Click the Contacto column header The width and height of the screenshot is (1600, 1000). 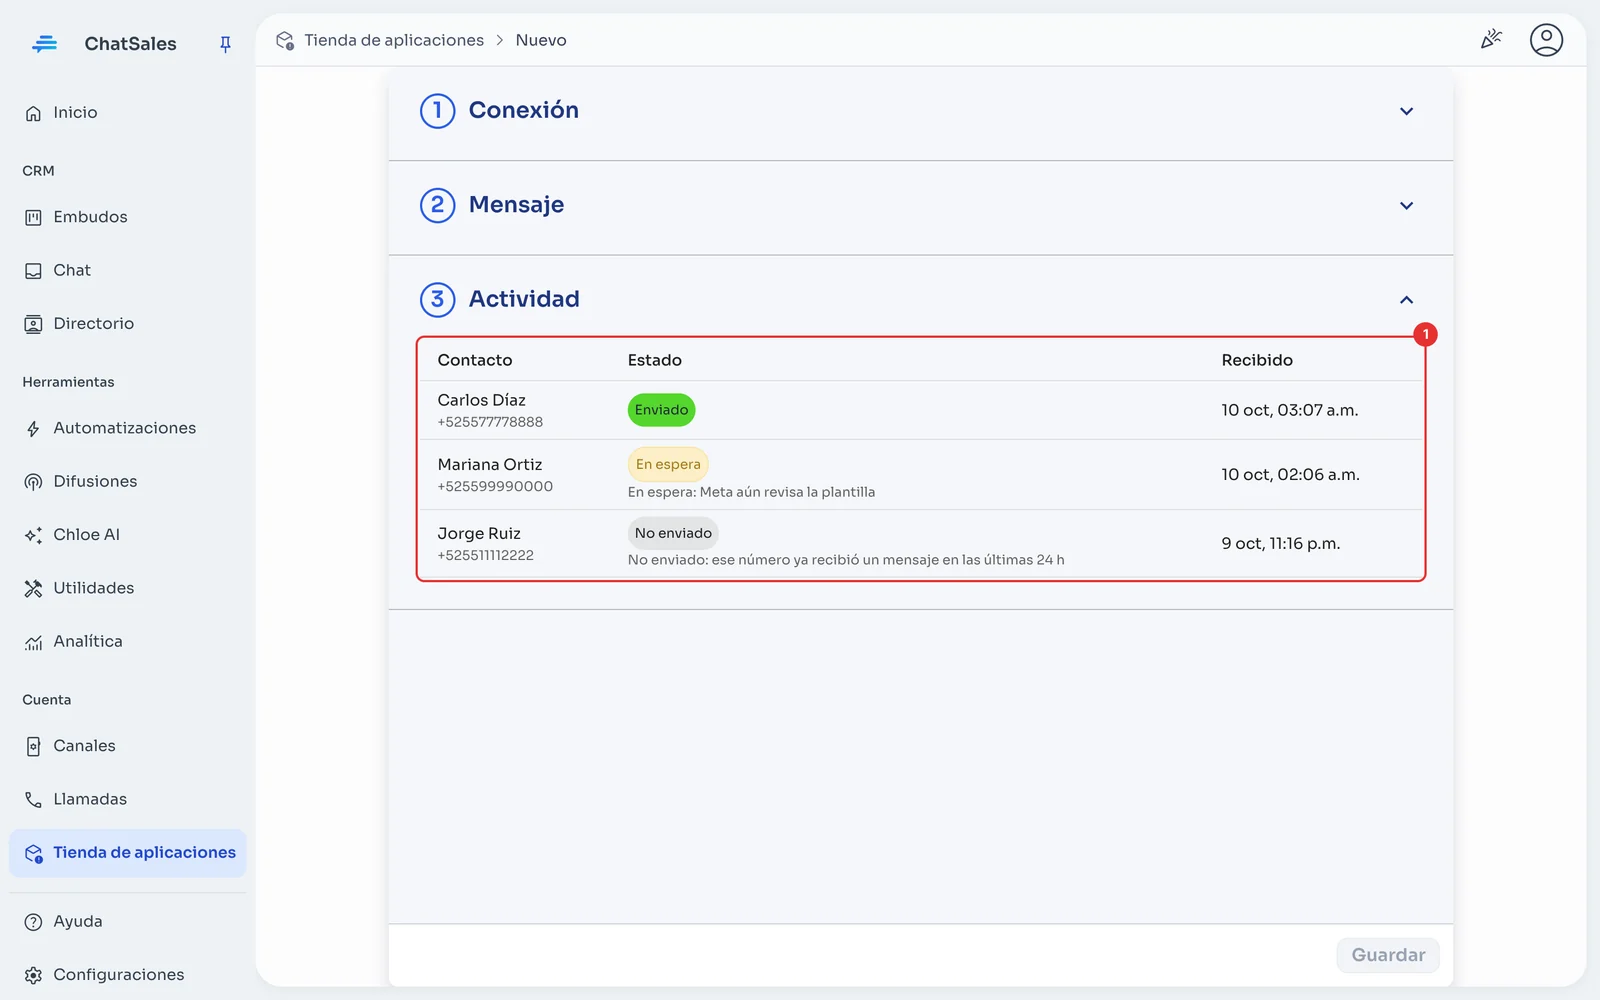(475, 360)
